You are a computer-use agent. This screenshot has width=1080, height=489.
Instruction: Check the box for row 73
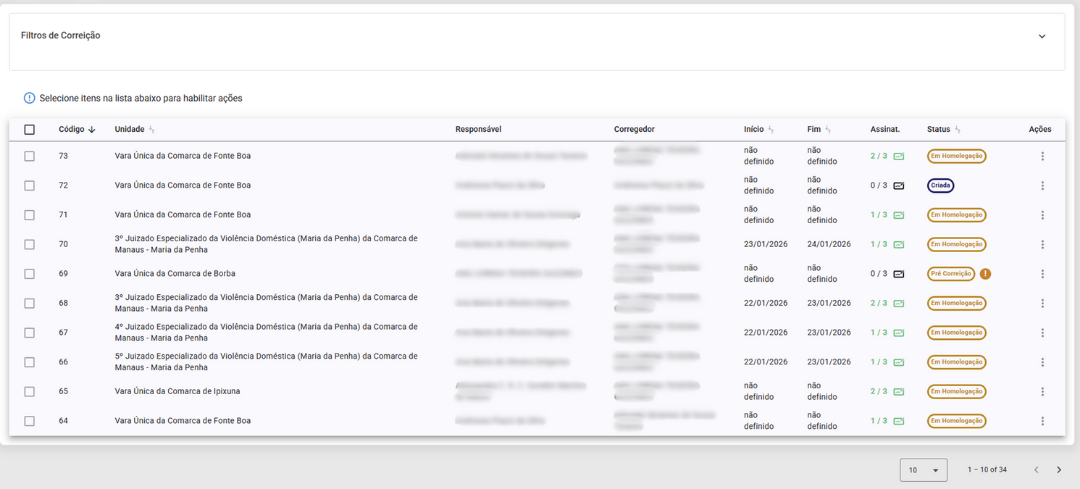pos(29,156)
